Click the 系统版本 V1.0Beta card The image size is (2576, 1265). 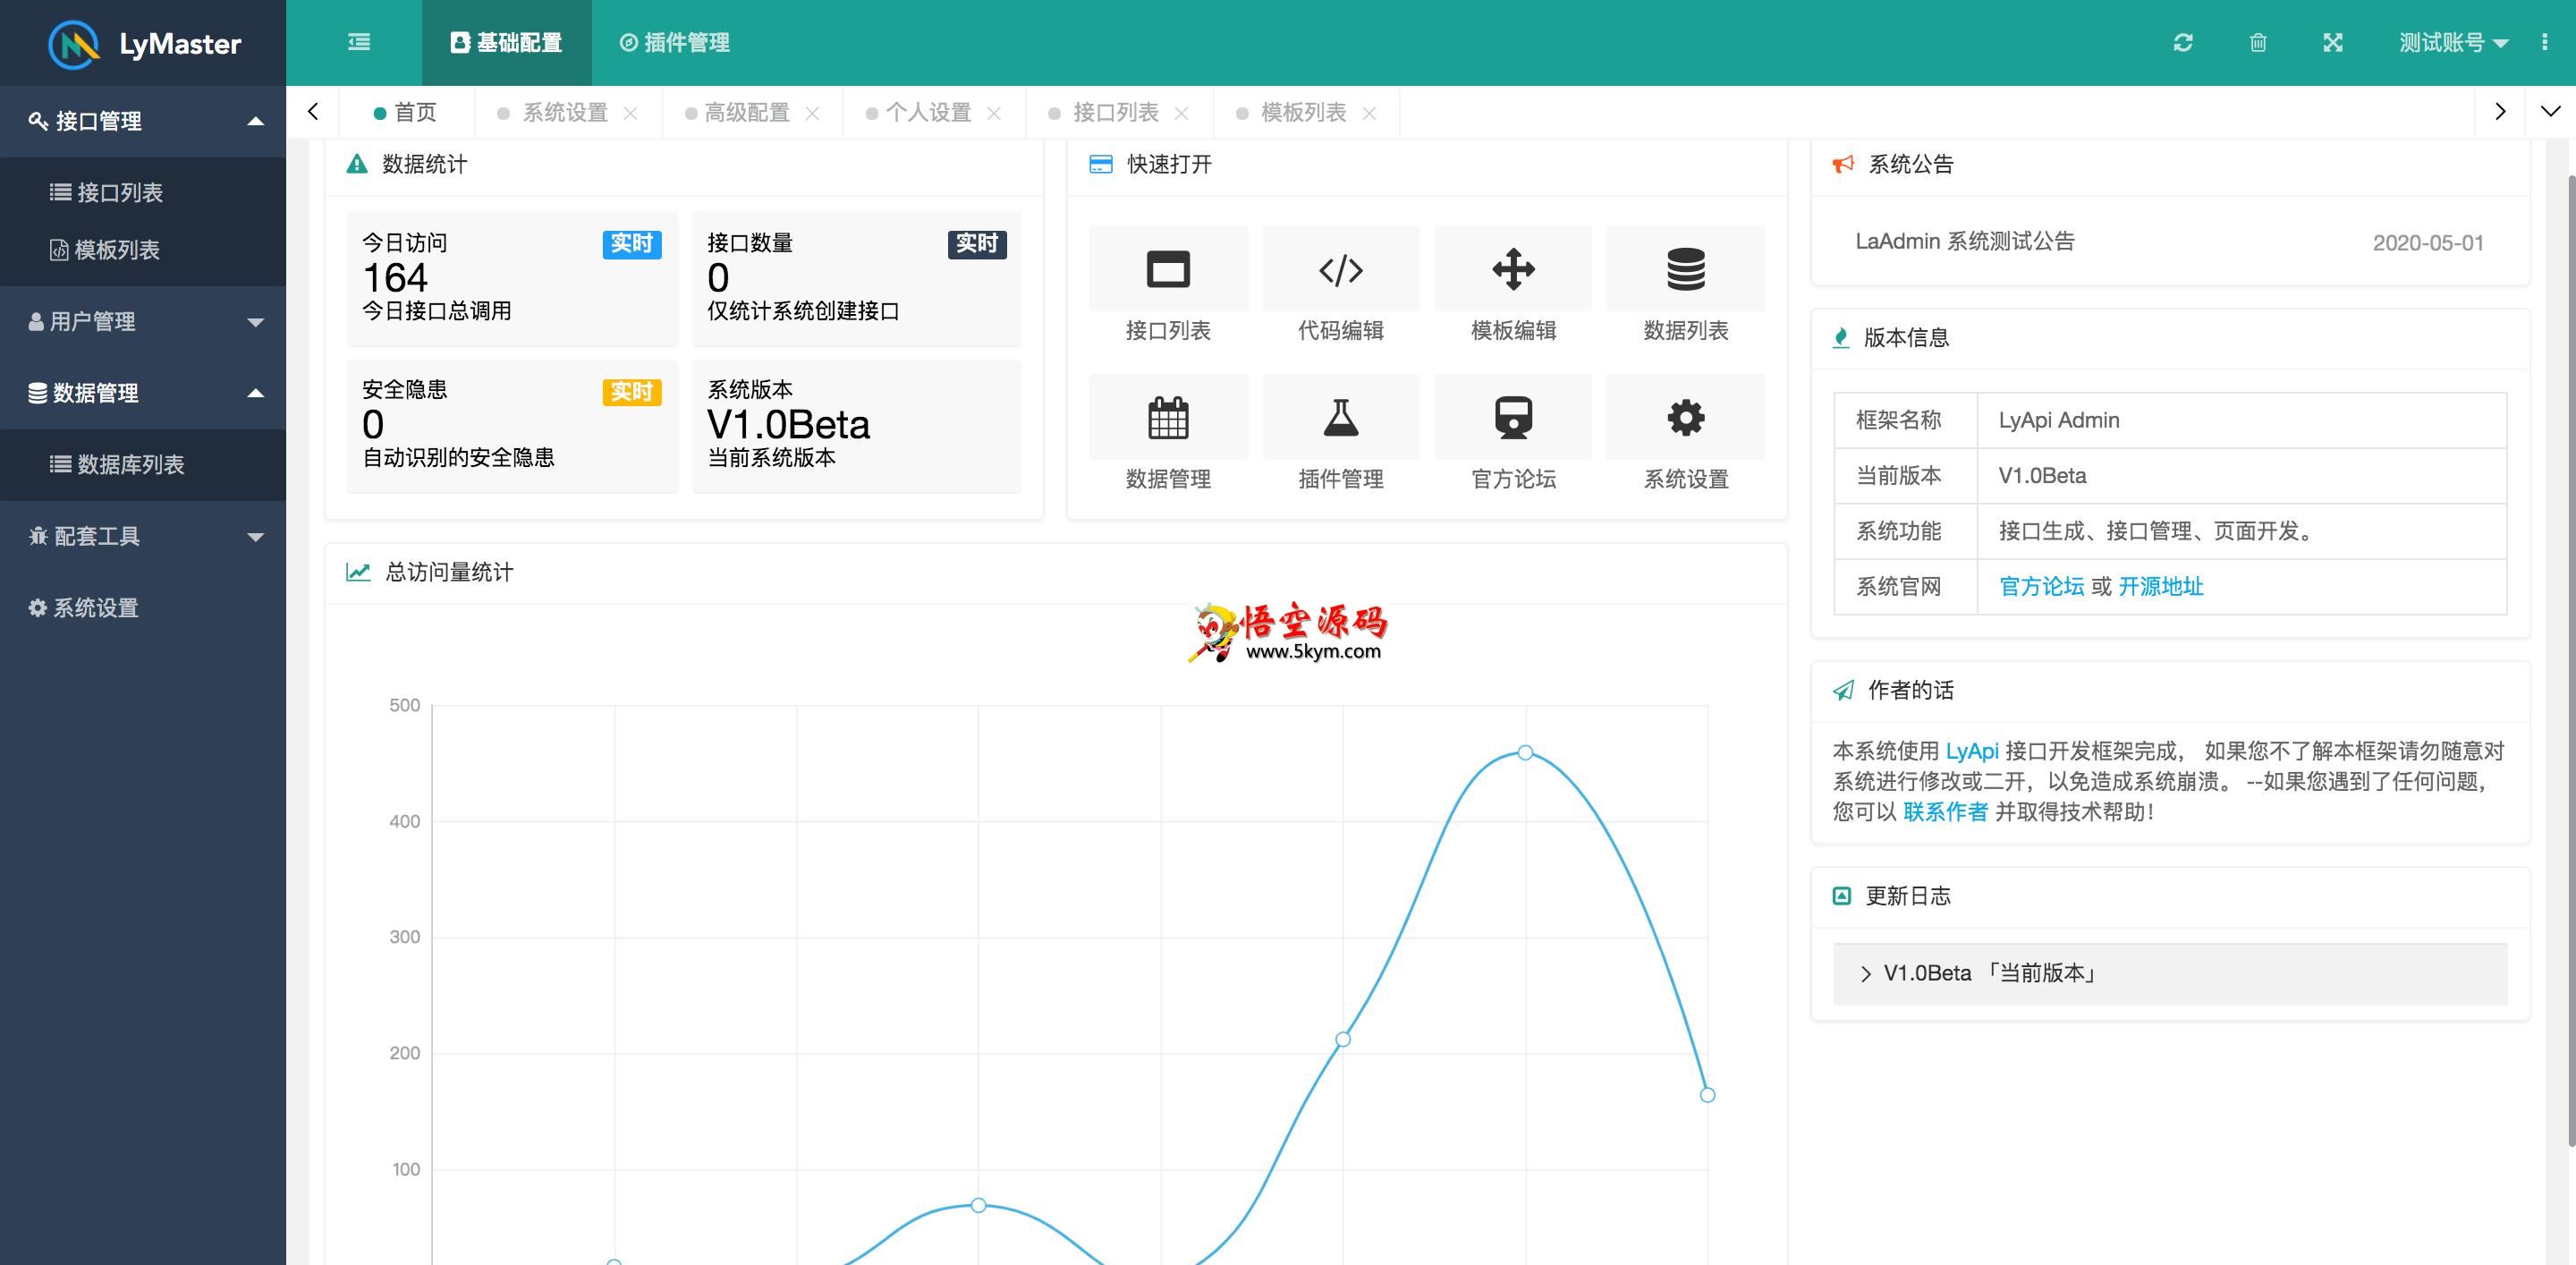pyautogui.click(x=857, y=425)
